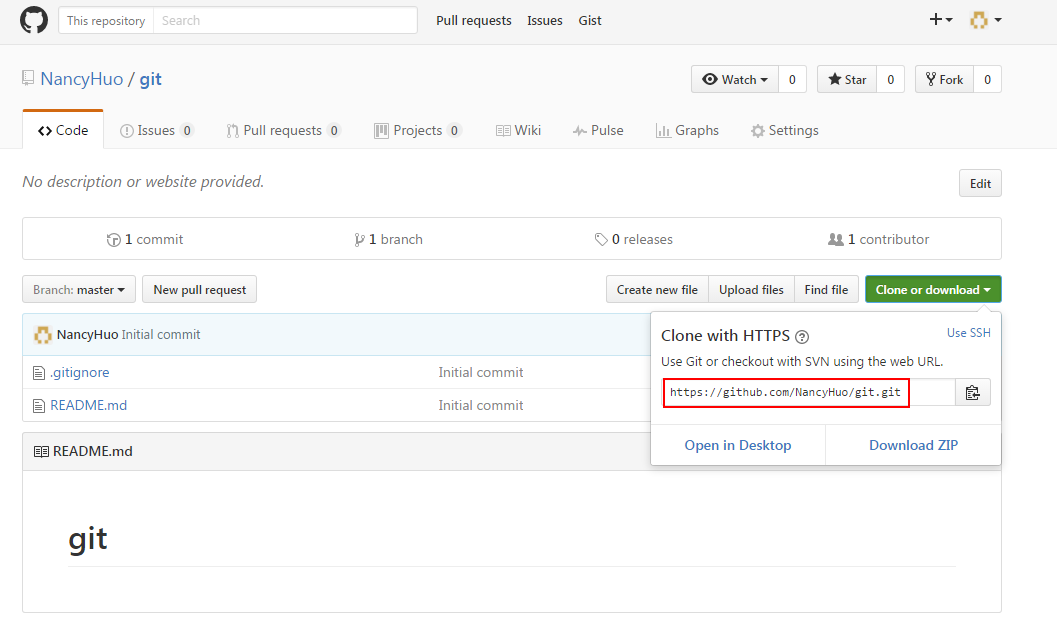This screenshot has height=625, width=1057.
Task: Click Initial commit message for .gitignore
Action: coord(481,372)
